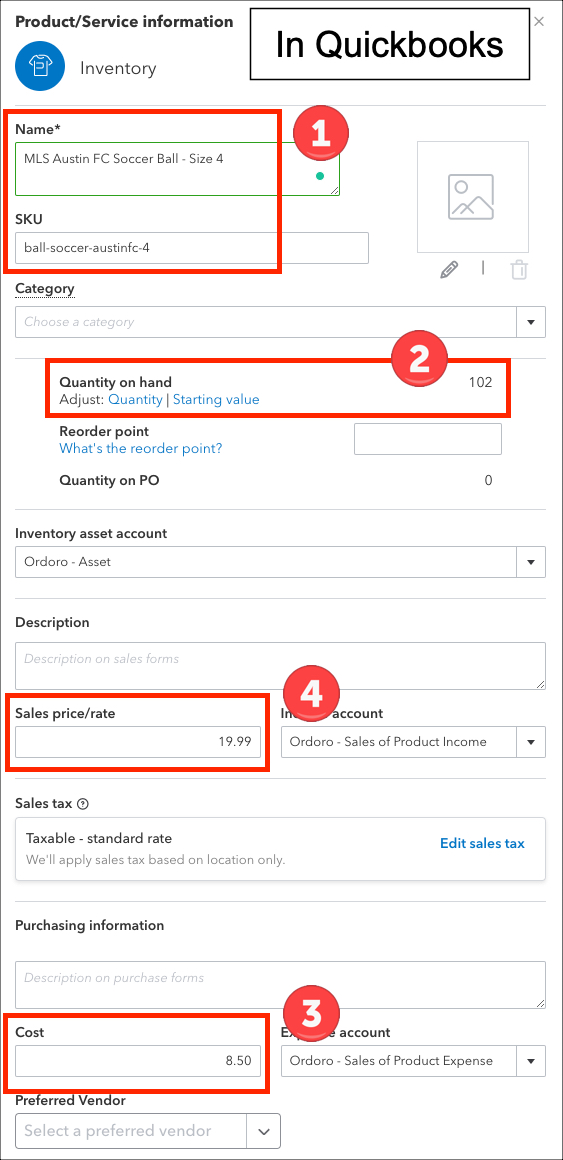Open the Preferred Vendor dropdown chevron

tap(264, 1130)
